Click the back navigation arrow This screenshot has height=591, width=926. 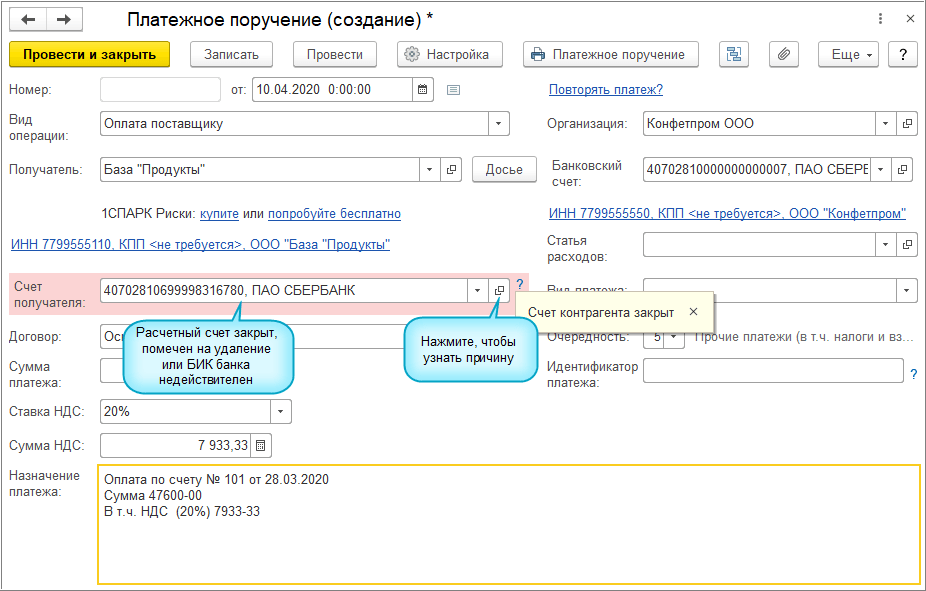(28, 19)
